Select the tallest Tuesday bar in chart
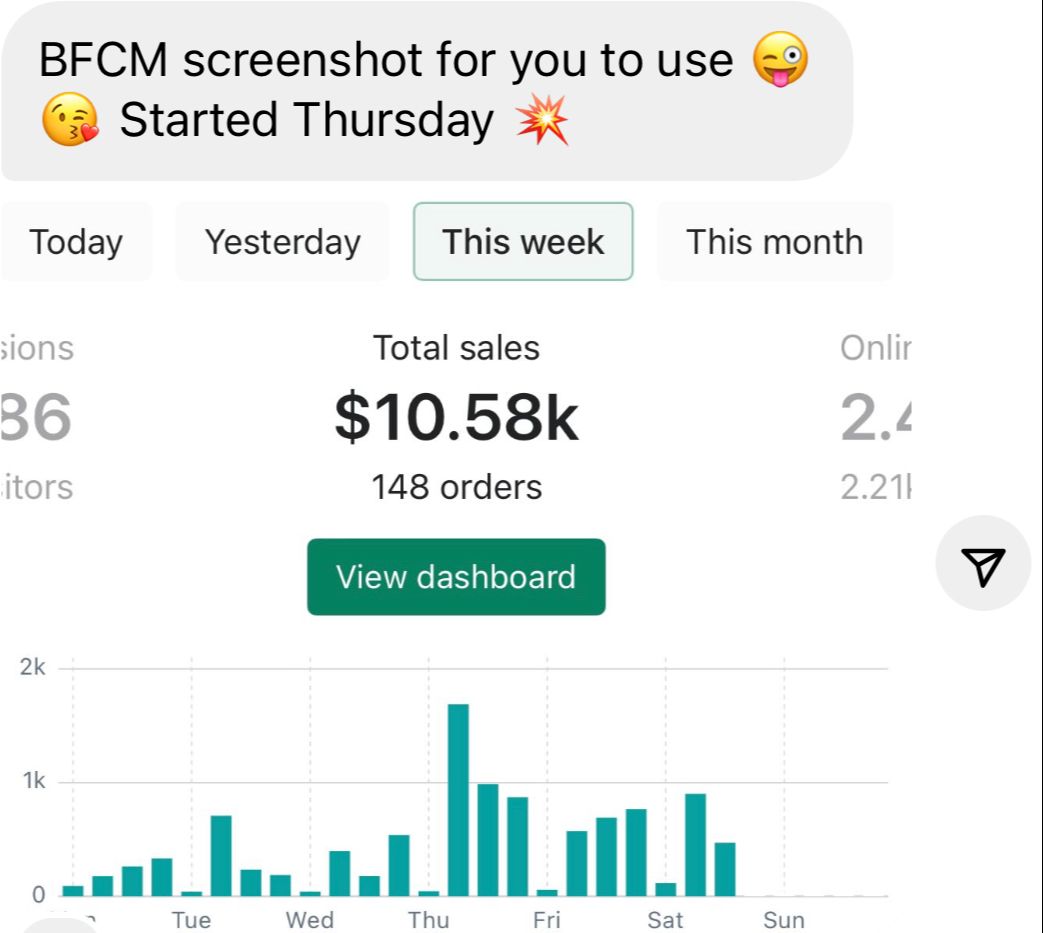 pyautogui.click(x=221, y=855)
